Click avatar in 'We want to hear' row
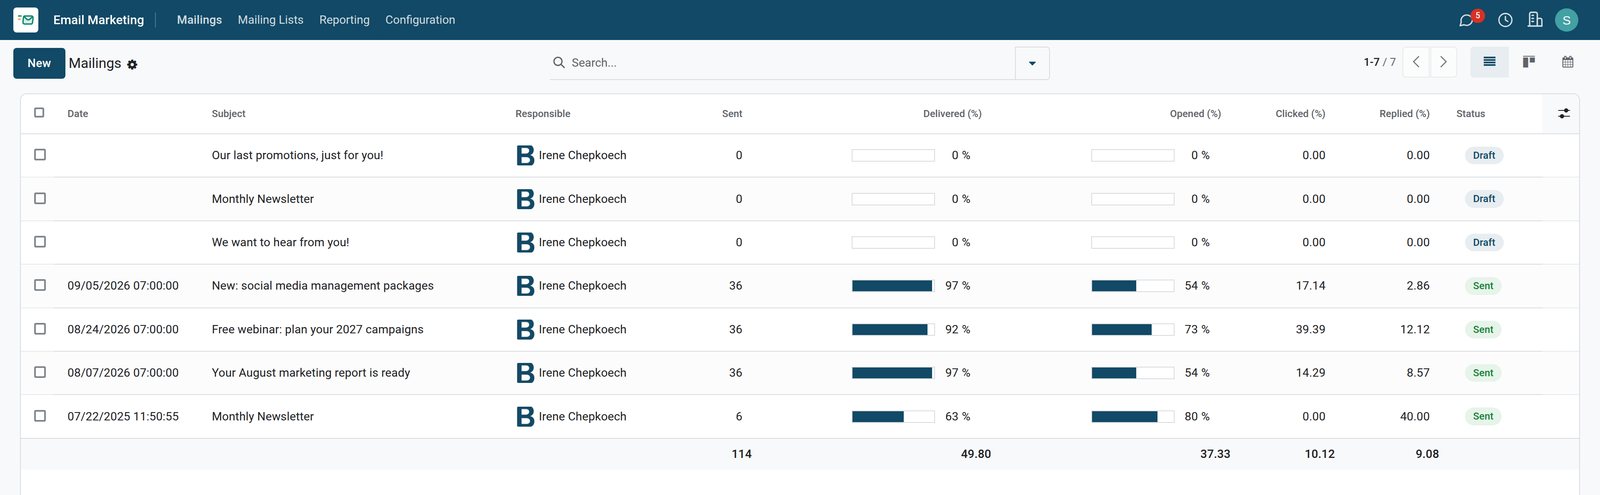The height and width of the screenshot is (495, 1600). pos(525,242)
